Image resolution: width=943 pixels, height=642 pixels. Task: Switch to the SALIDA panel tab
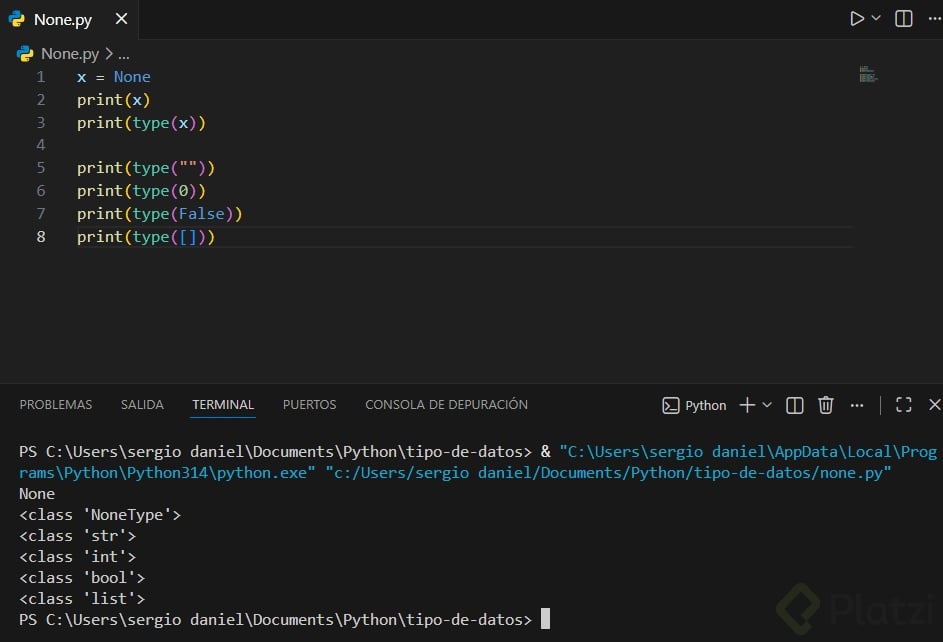tap(142, 405)
